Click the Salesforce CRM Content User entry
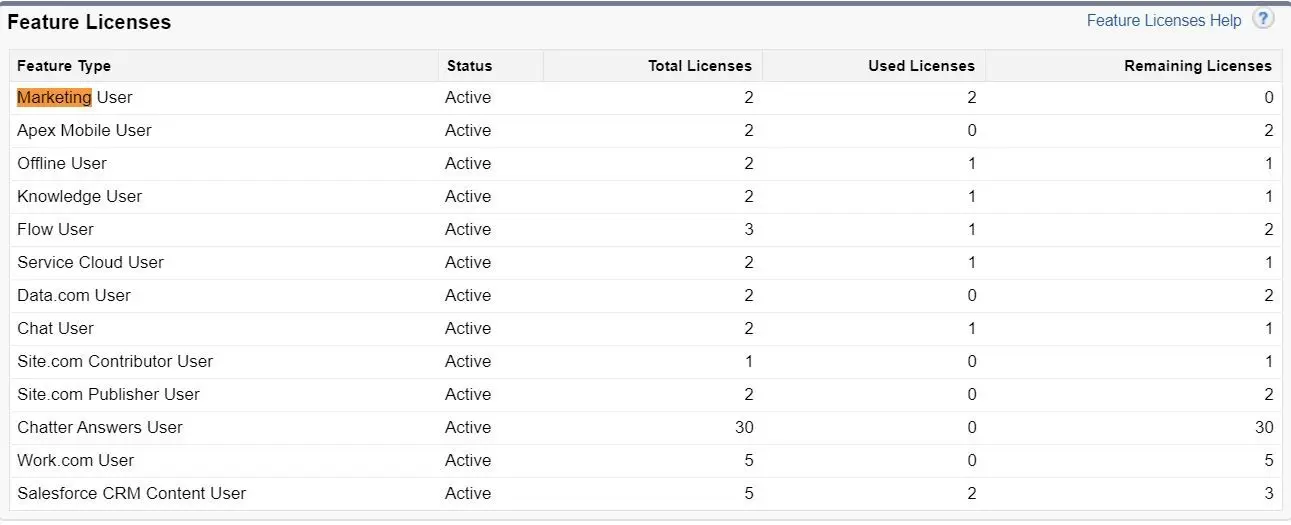 131,493
